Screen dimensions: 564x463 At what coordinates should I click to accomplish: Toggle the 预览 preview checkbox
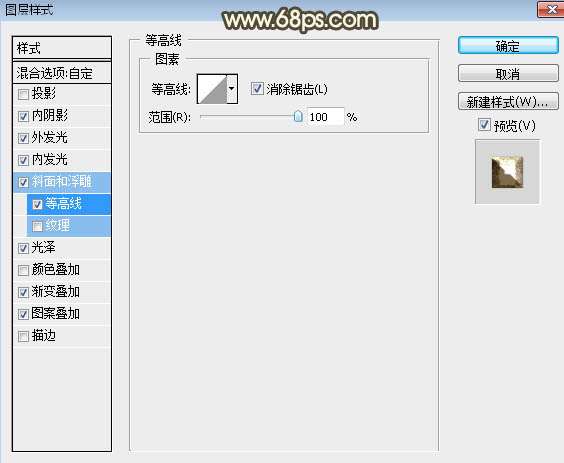484,125
